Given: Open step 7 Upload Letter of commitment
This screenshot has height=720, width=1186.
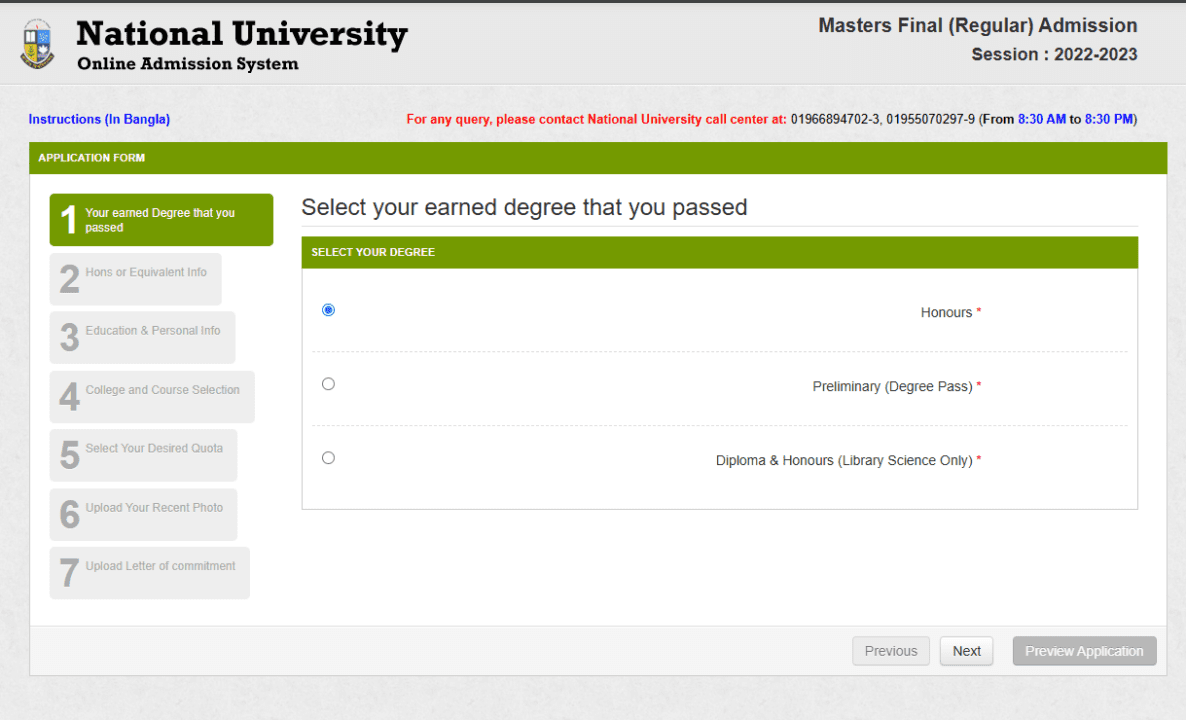Looking at the screenshot, I should point(150,573).
